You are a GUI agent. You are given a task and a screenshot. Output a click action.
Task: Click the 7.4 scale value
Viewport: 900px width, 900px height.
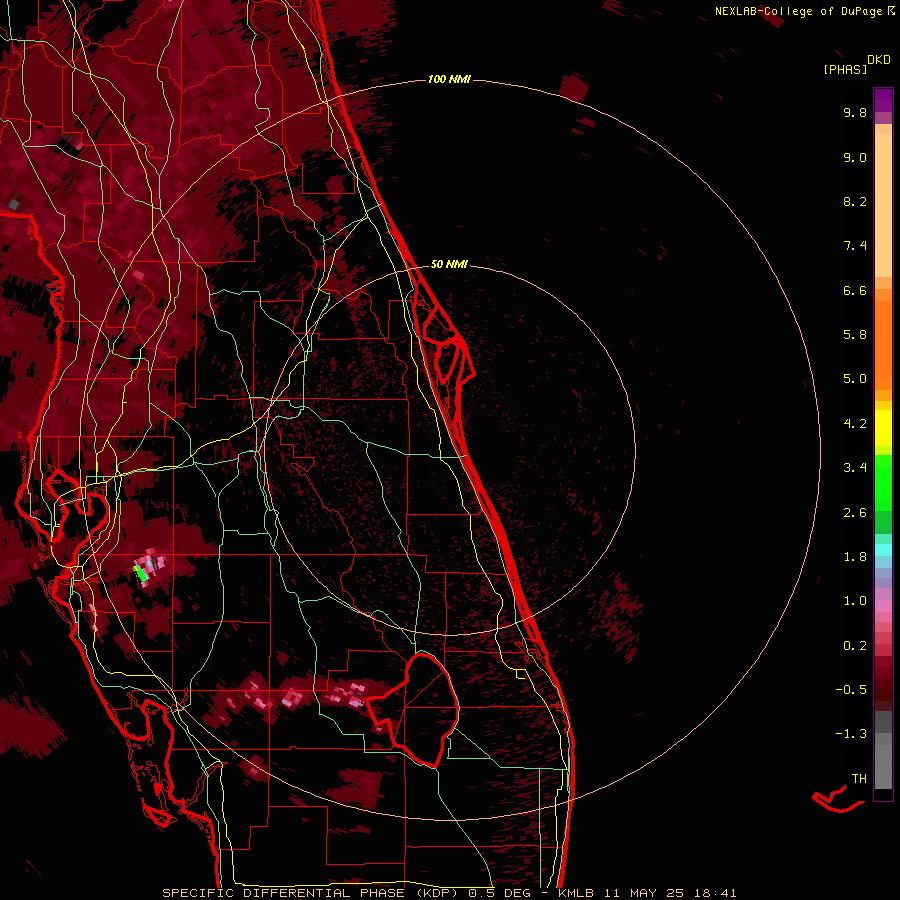point(855,246)
